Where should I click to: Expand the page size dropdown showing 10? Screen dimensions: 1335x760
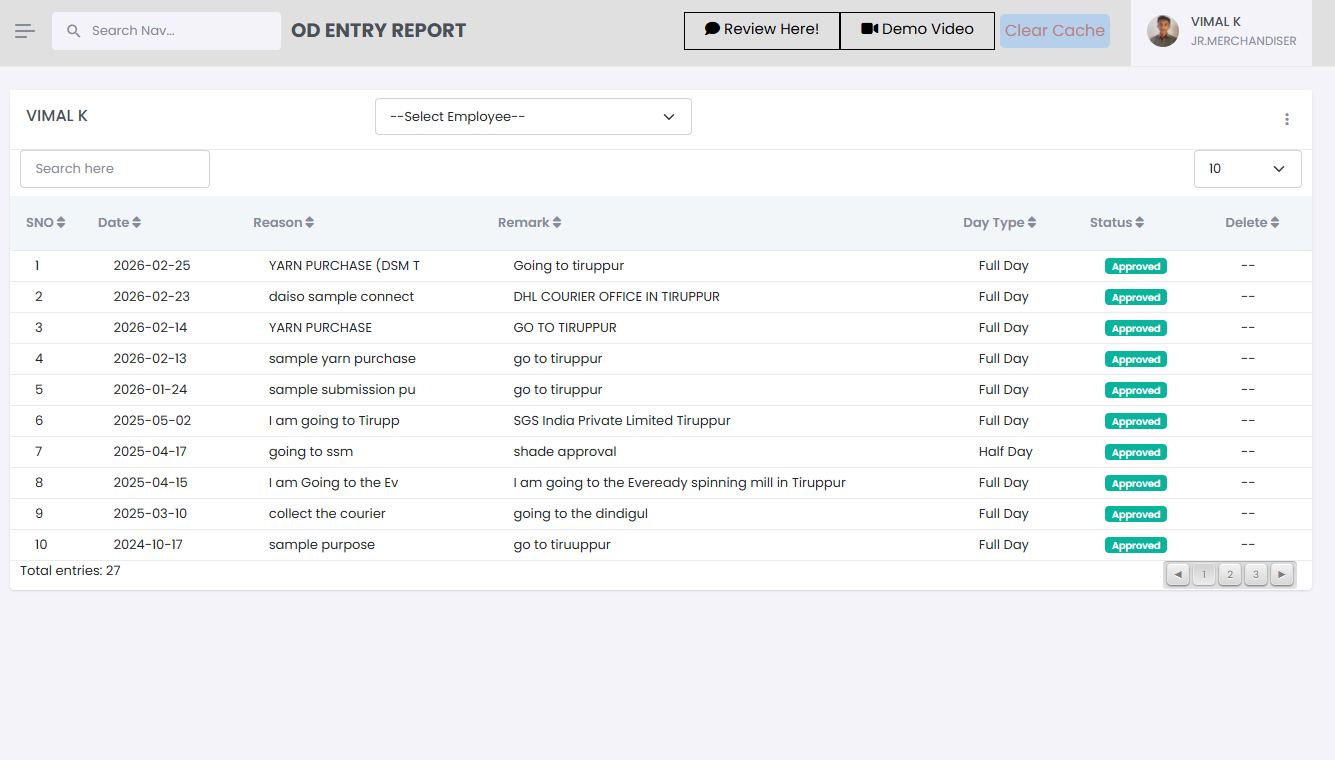pos(1247,169)
